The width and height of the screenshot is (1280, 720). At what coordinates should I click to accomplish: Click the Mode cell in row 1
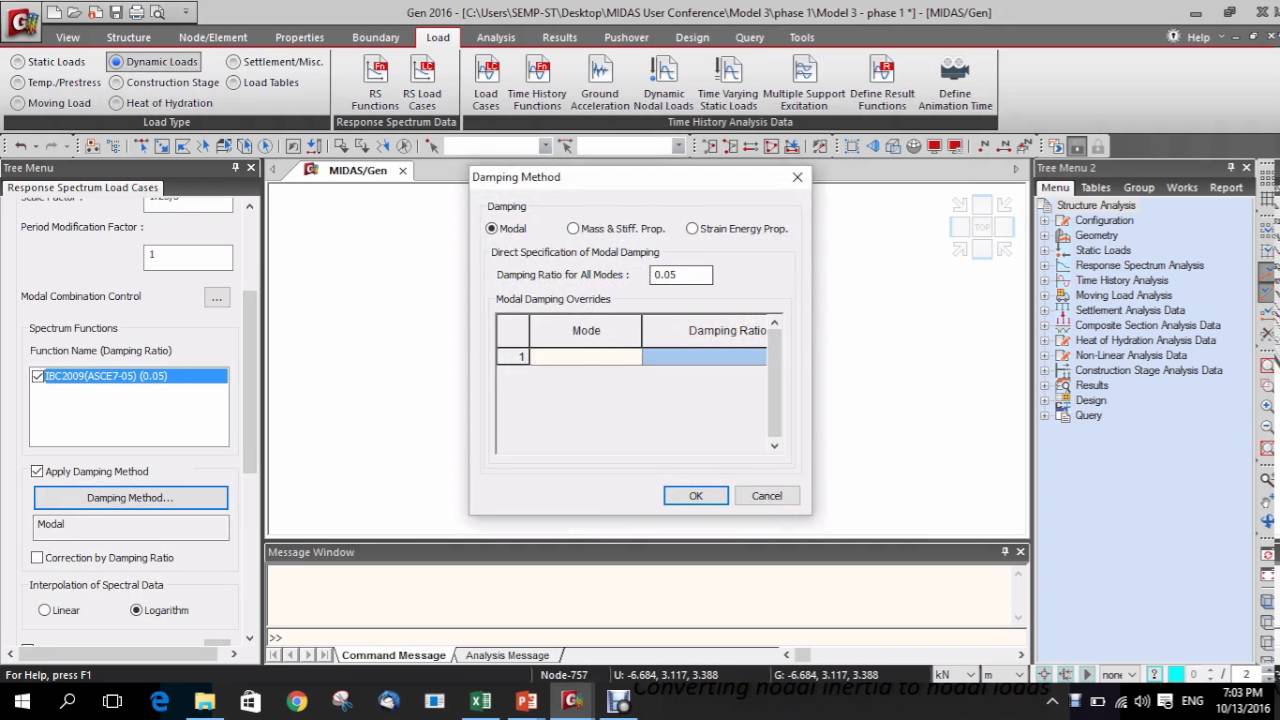[x=586, y=357]
